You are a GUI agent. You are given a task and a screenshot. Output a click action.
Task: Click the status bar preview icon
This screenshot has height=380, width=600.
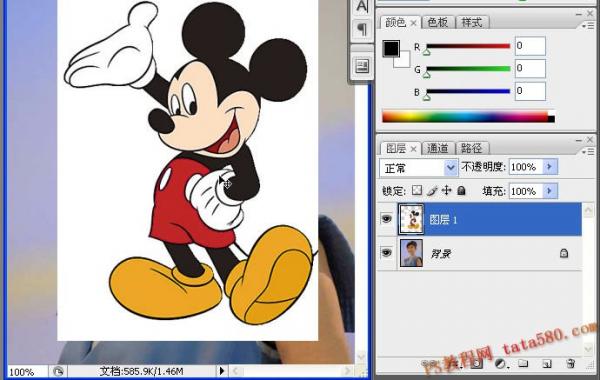click(58, 372)
